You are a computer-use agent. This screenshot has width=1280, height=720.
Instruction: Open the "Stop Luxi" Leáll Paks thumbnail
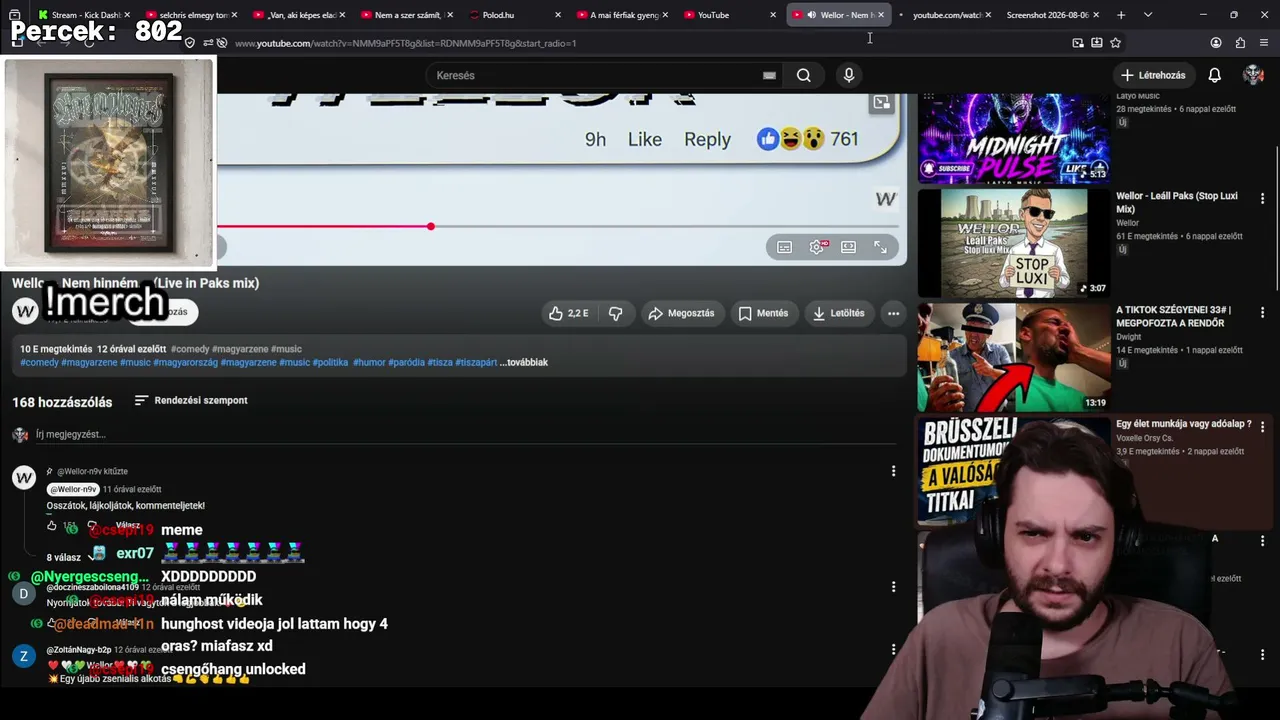1014,243
